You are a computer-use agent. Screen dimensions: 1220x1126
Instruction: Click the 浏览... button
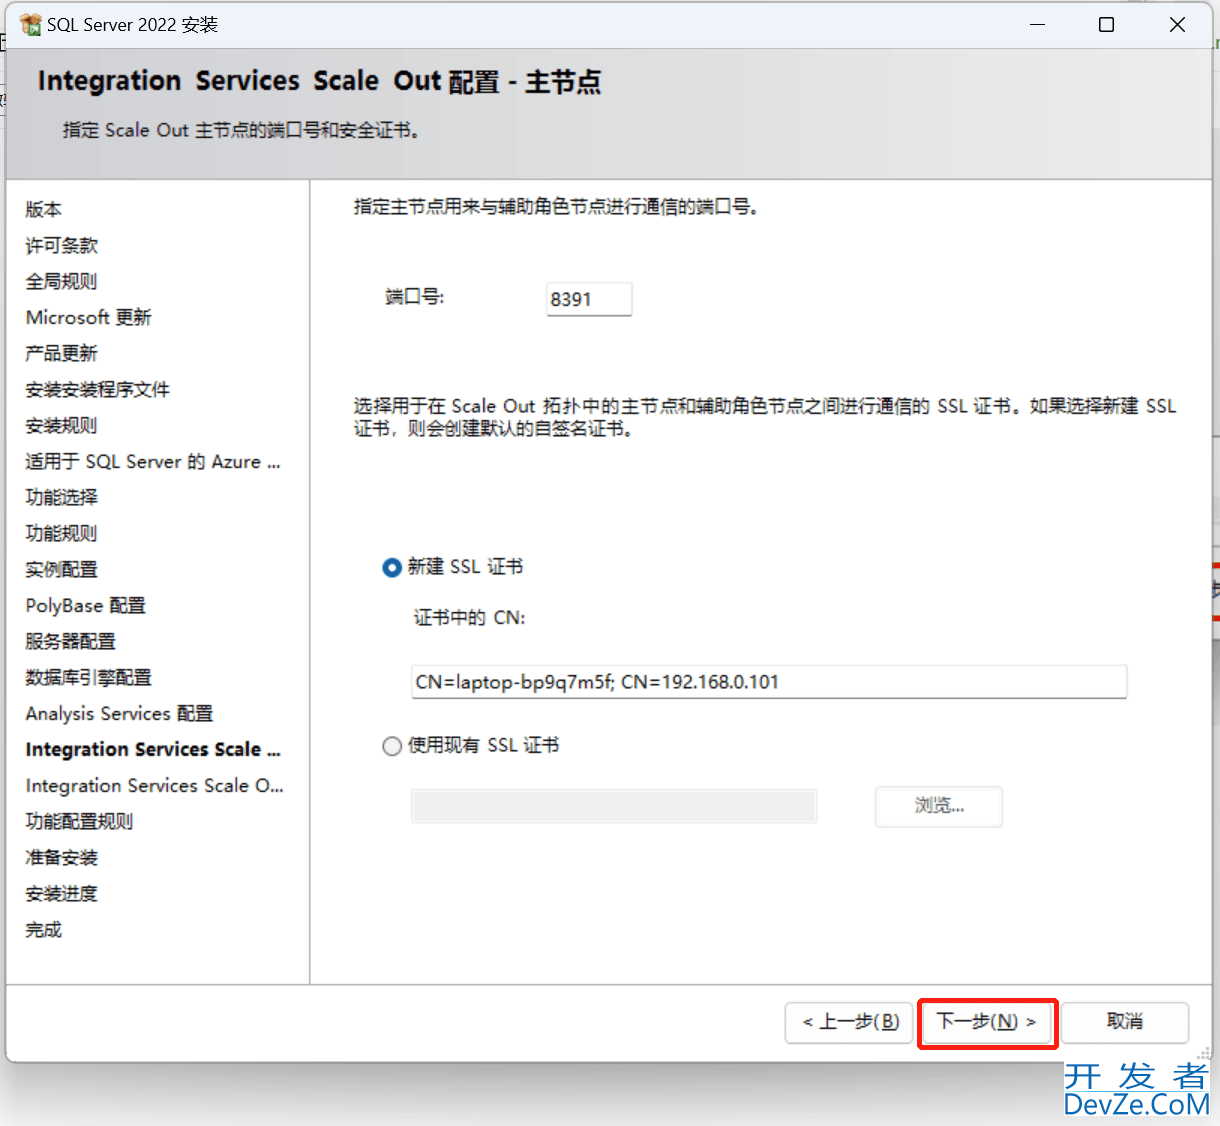[x=939, y=806]
